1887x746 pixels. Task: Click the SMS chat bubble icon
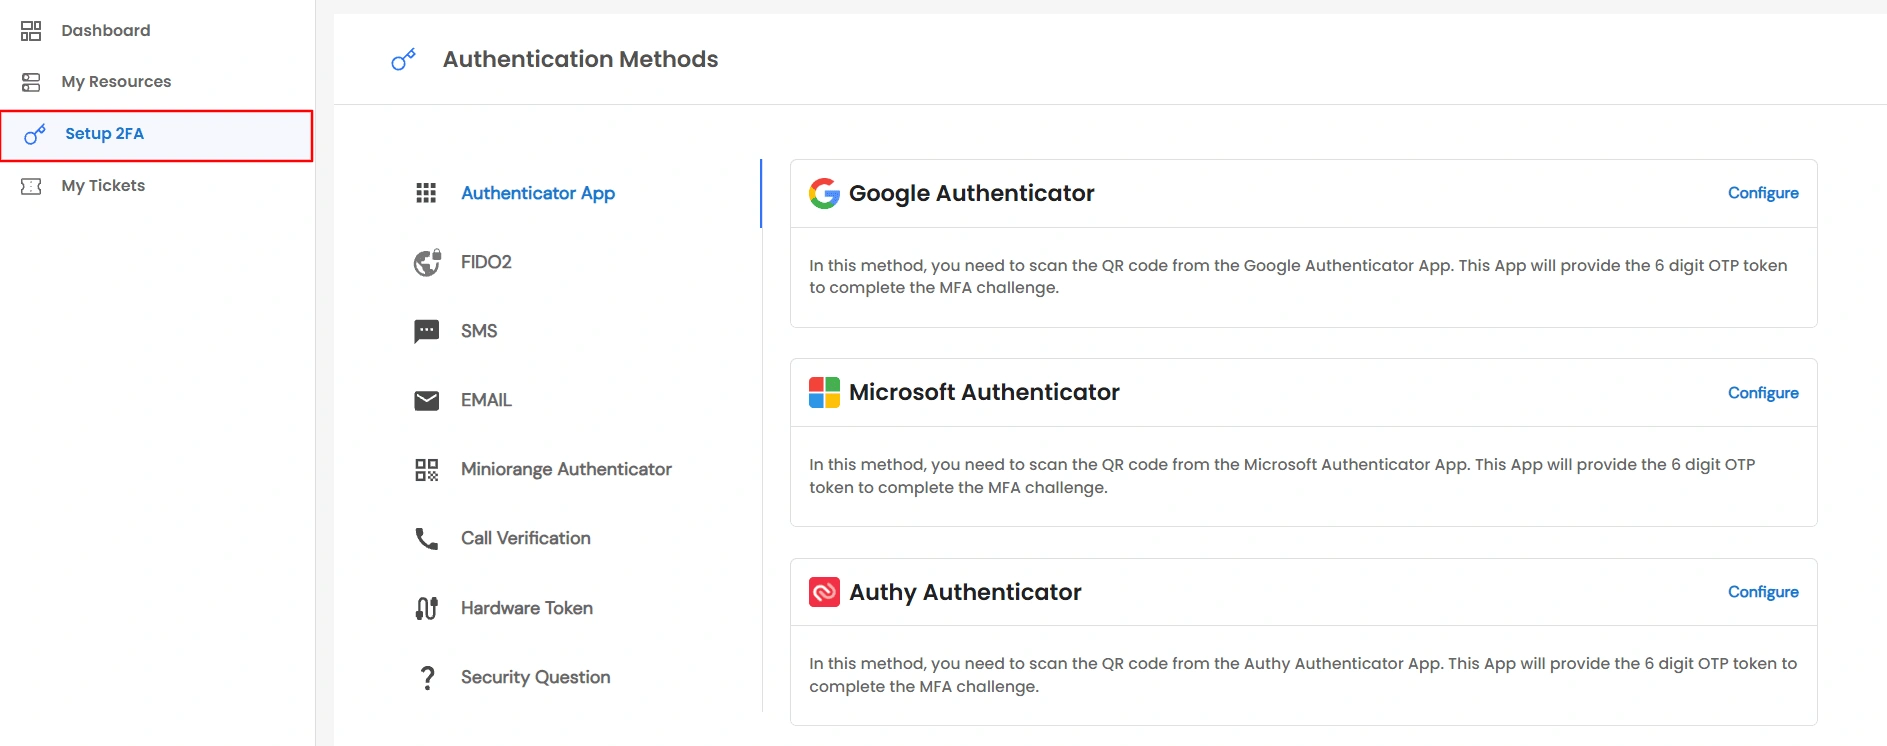[x=427, y=331]
